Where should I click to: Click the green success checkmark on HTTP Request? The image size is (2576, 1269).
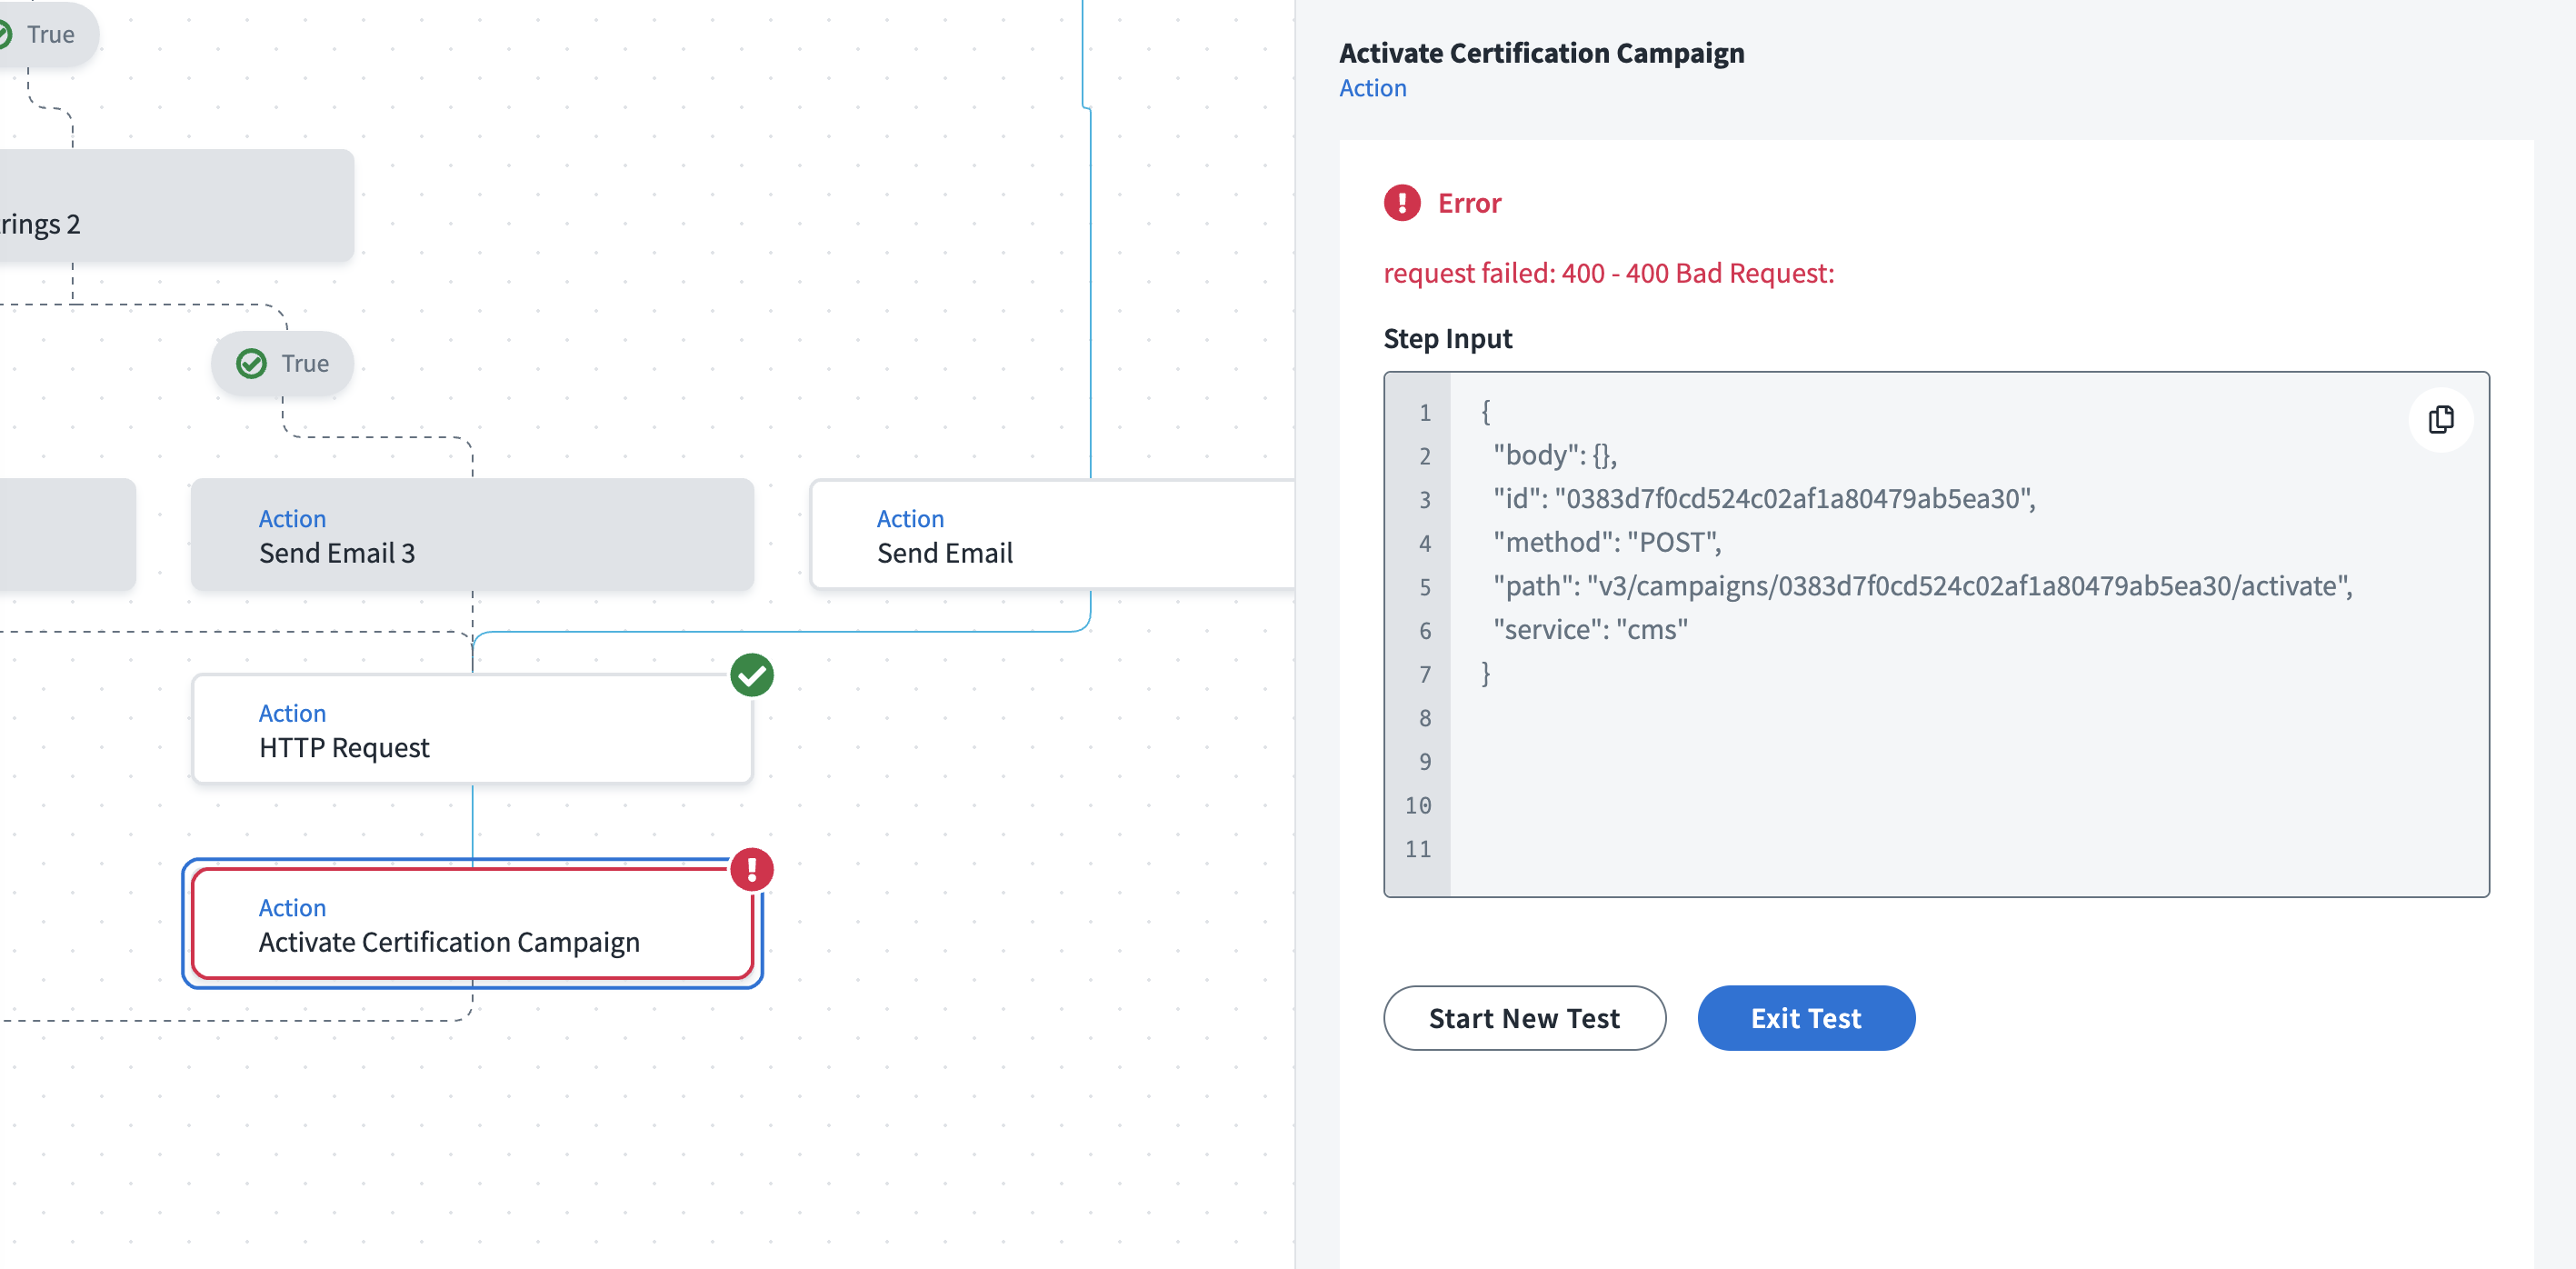751,675
